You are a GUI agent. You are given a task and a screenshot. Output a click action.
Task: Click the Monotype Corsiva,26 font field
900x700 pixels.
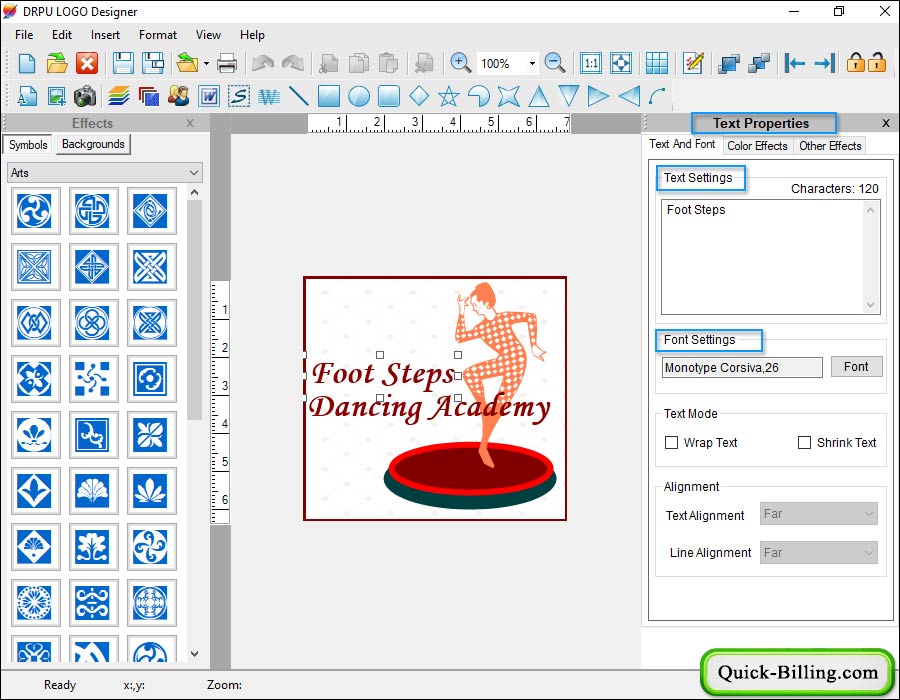coord(742,367)
